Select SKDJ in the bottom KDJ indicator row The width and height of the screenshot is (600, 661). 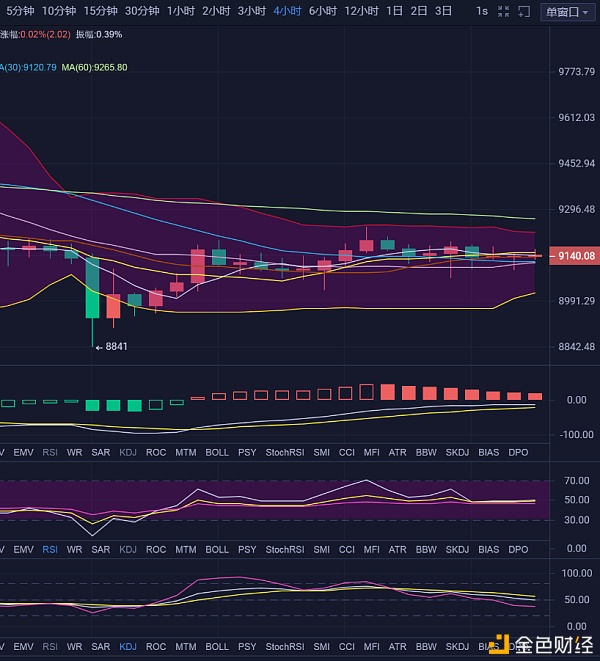457,646
